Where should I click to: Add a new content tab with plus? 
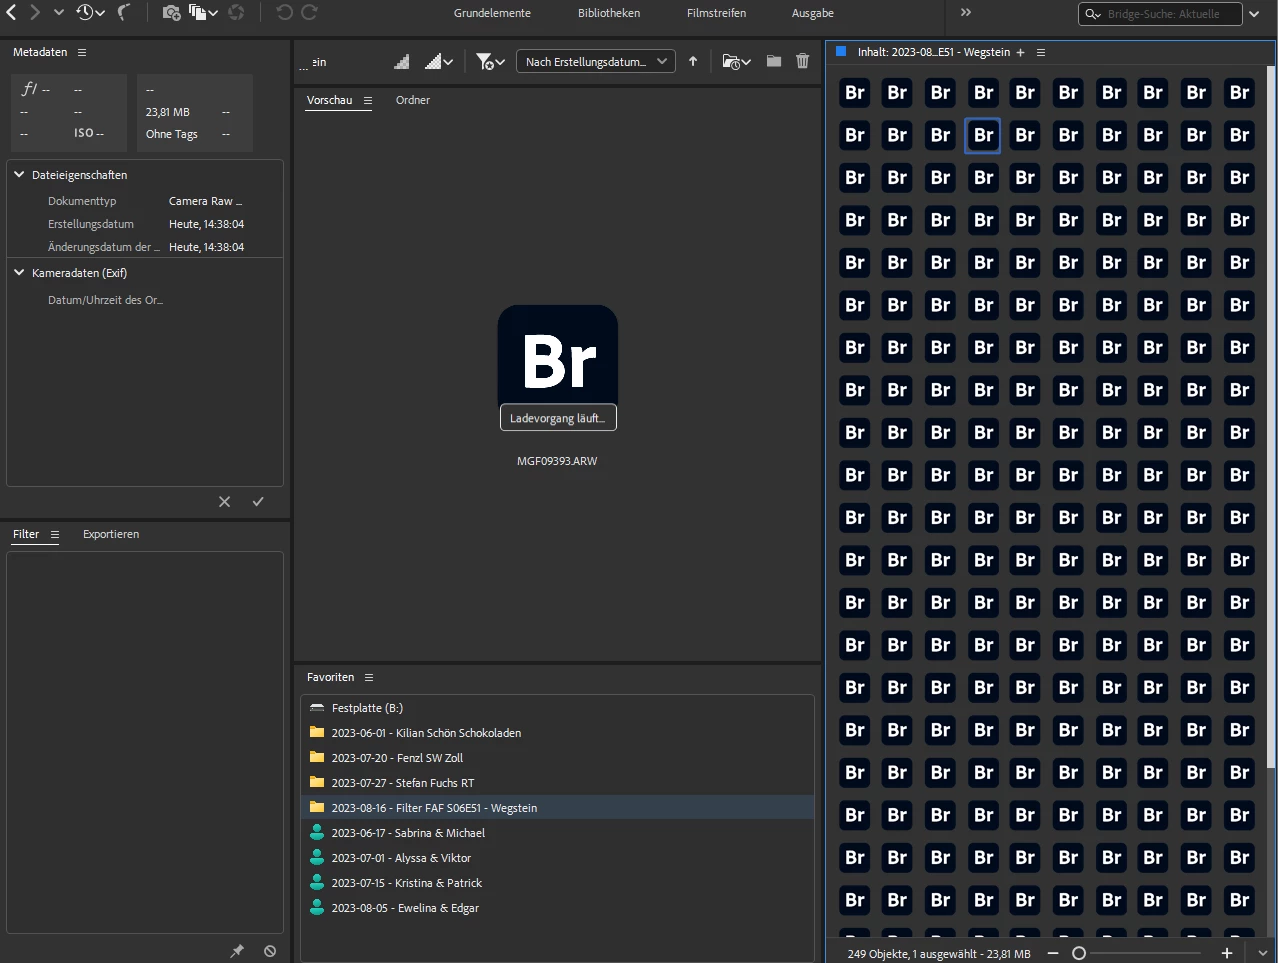click(1021, 53)
